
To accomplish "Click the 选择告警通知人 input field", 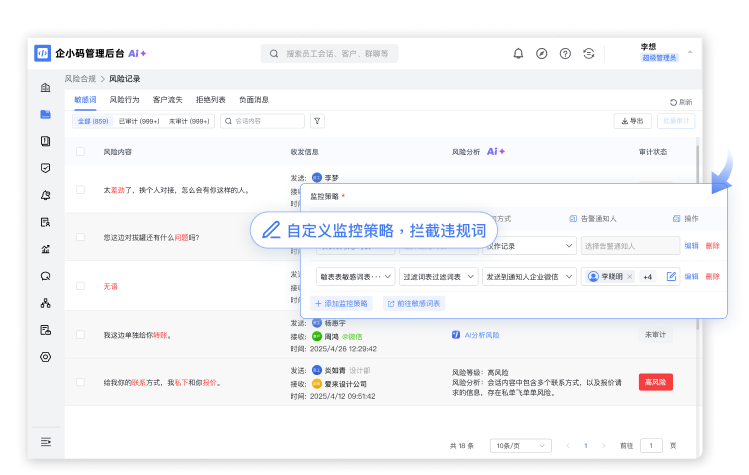I will tap(630, 246).
